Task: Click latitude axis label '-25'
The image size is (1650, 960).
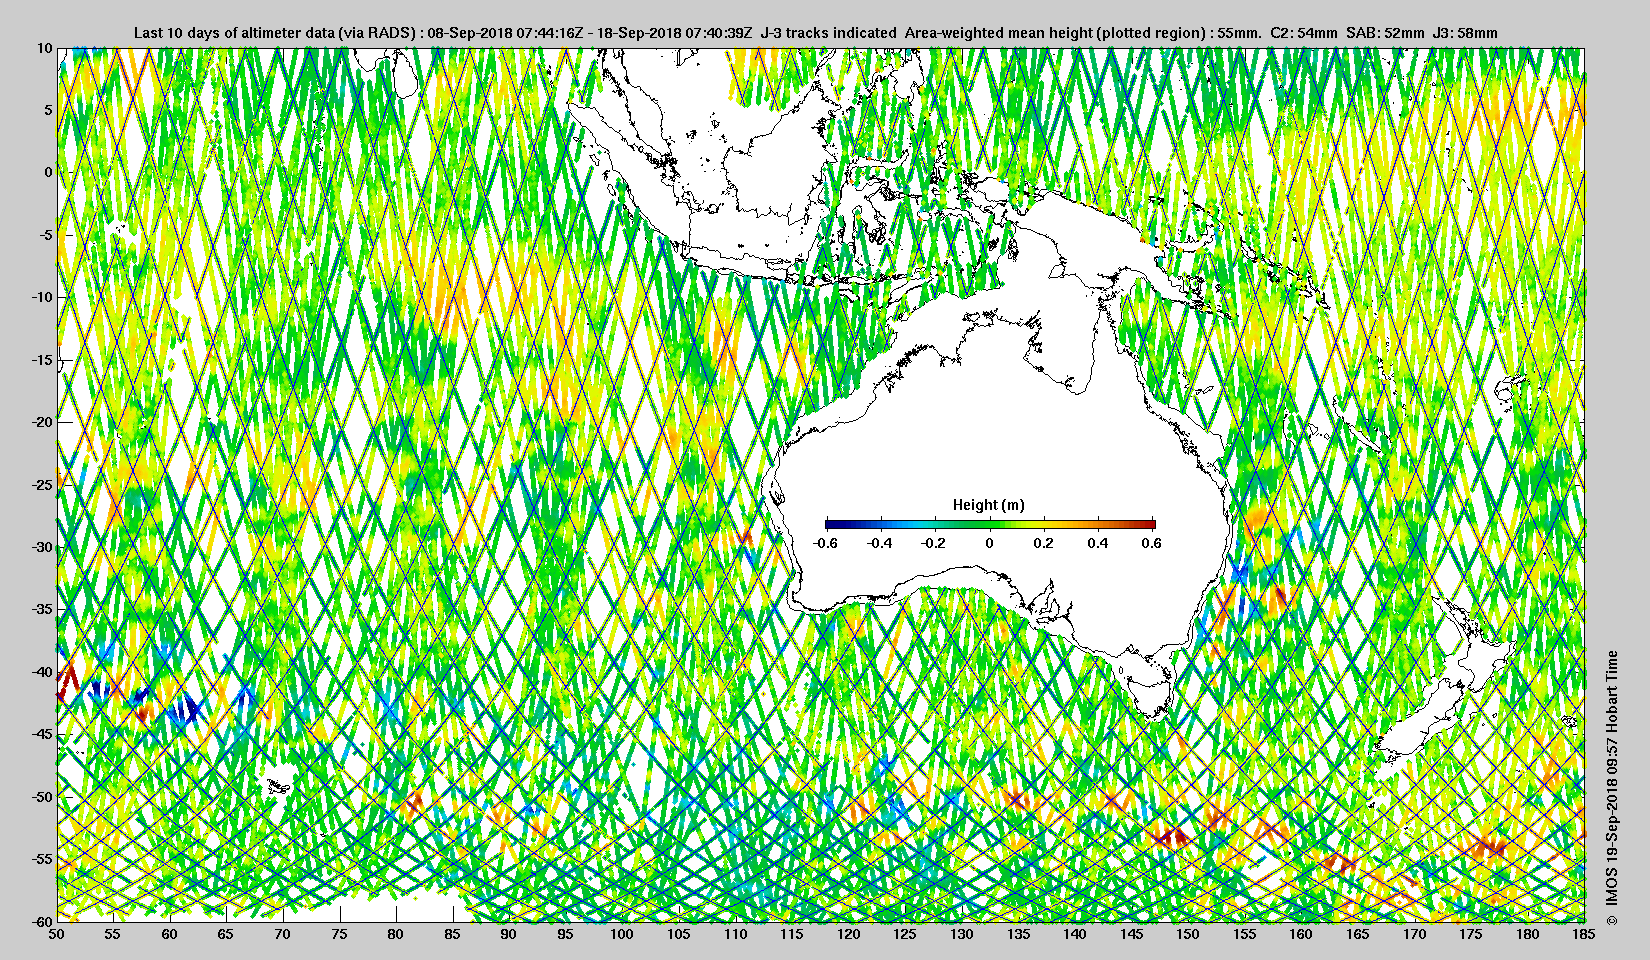Action: [41, 485]
